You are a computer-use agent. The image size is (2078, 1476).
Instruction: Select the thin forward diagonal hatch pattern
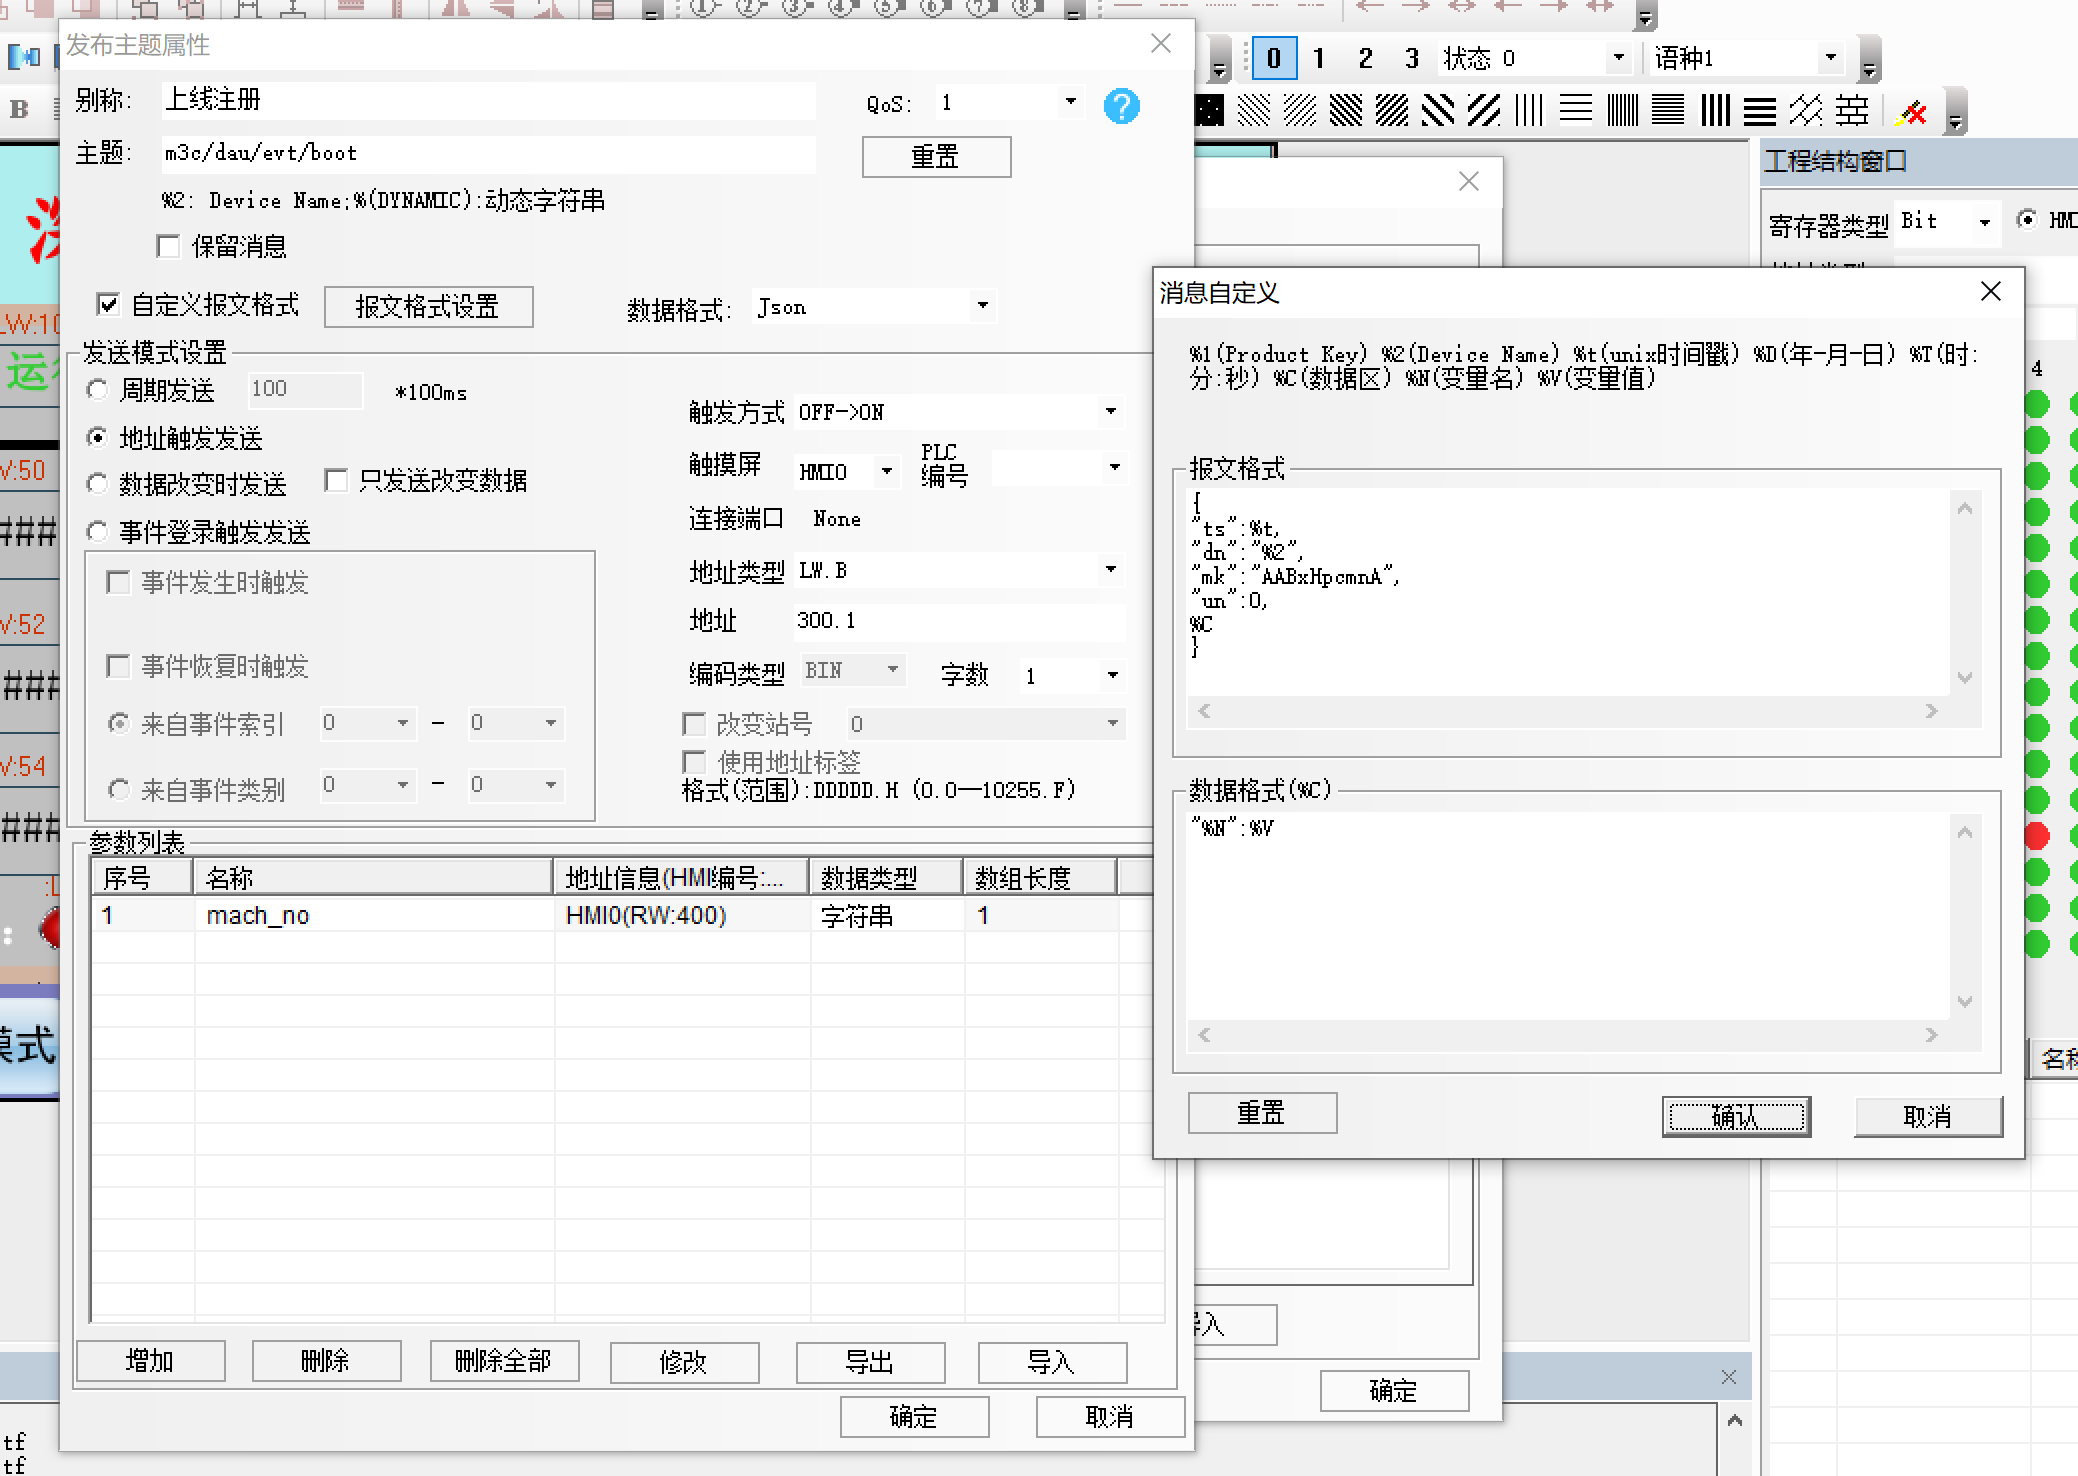pyautogui.click(x=1300, y=110)
